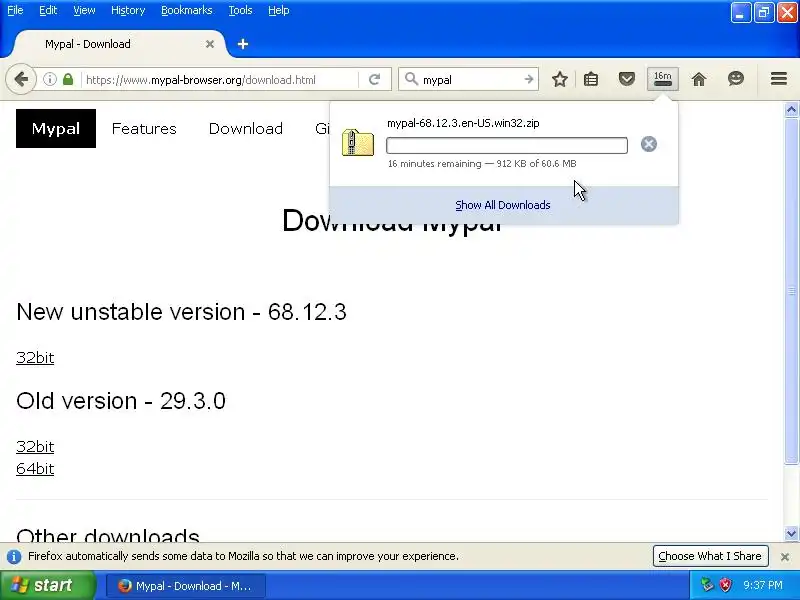The image size is (800, 600).
Task: Click 32bit link under old version 29.3.0
Action: (35, 446)
